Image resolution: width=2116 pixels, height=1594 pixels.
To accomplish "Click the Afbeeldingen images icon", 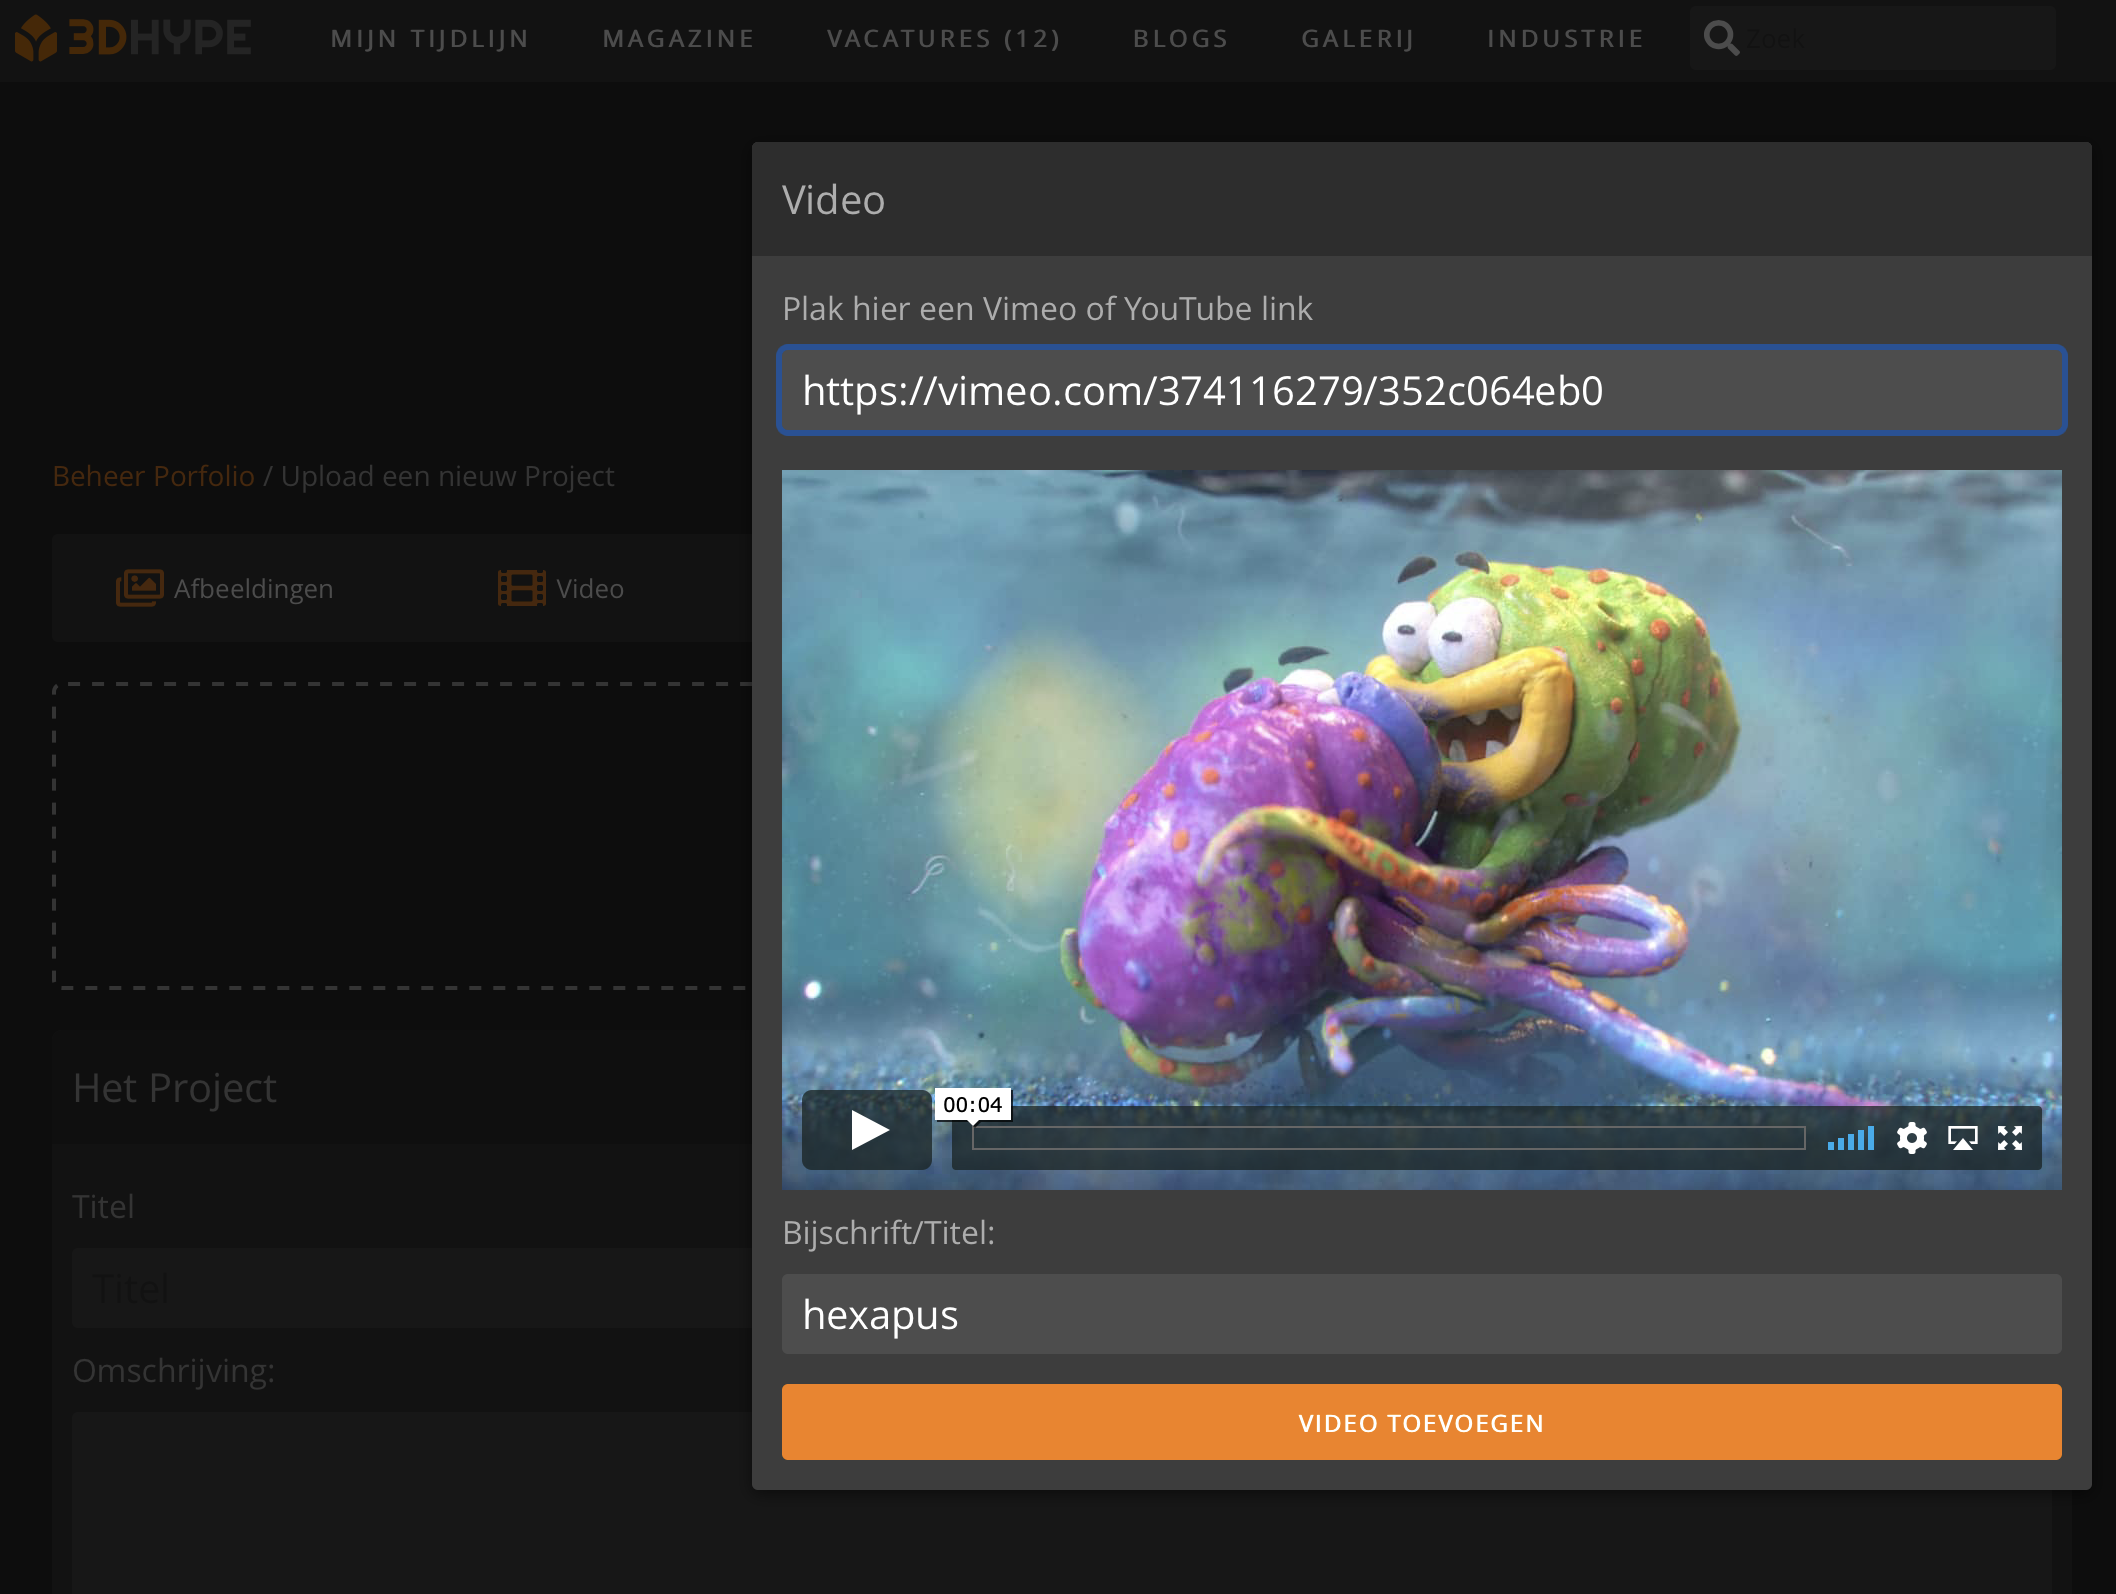I will pos(139,588).
